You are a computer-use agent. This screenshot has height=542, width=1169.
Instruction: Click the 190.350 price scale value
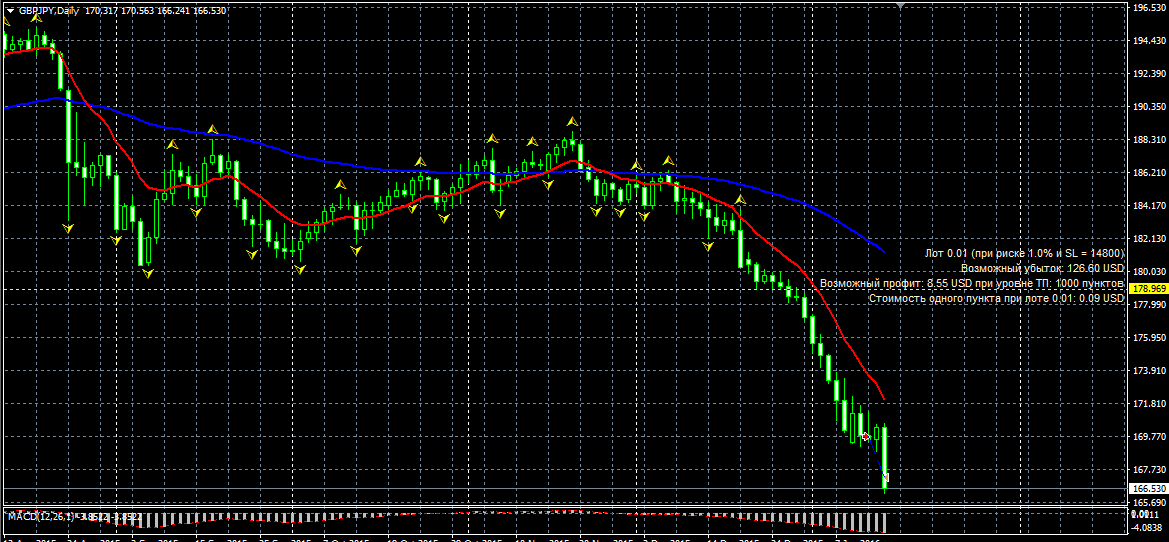[x=1149, y=107]
